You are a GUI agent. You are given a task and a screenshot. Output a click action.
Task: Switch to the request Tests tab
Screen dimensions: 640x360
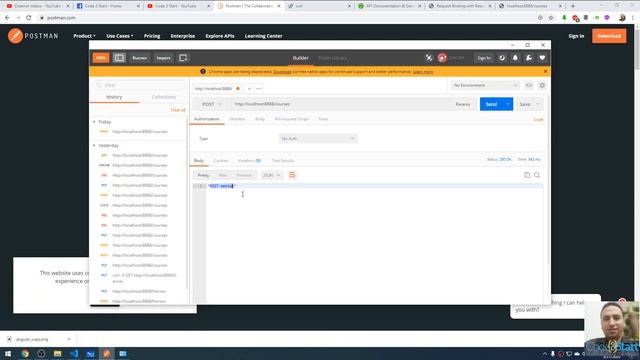coord(323,119)
